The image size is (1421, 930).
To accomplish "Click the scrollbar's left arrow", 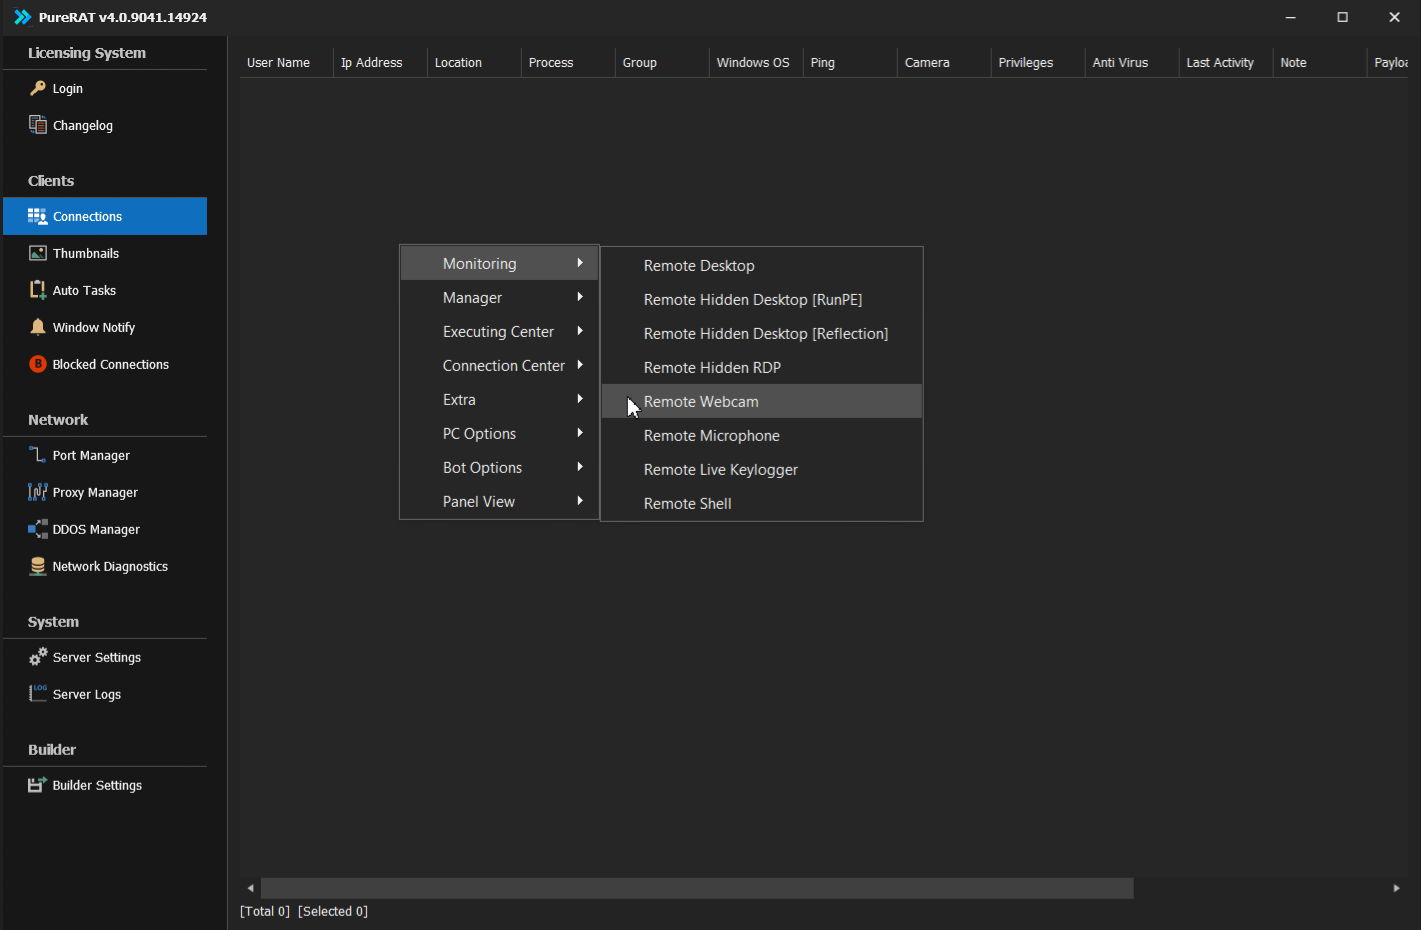I will [x=250, y=888].
